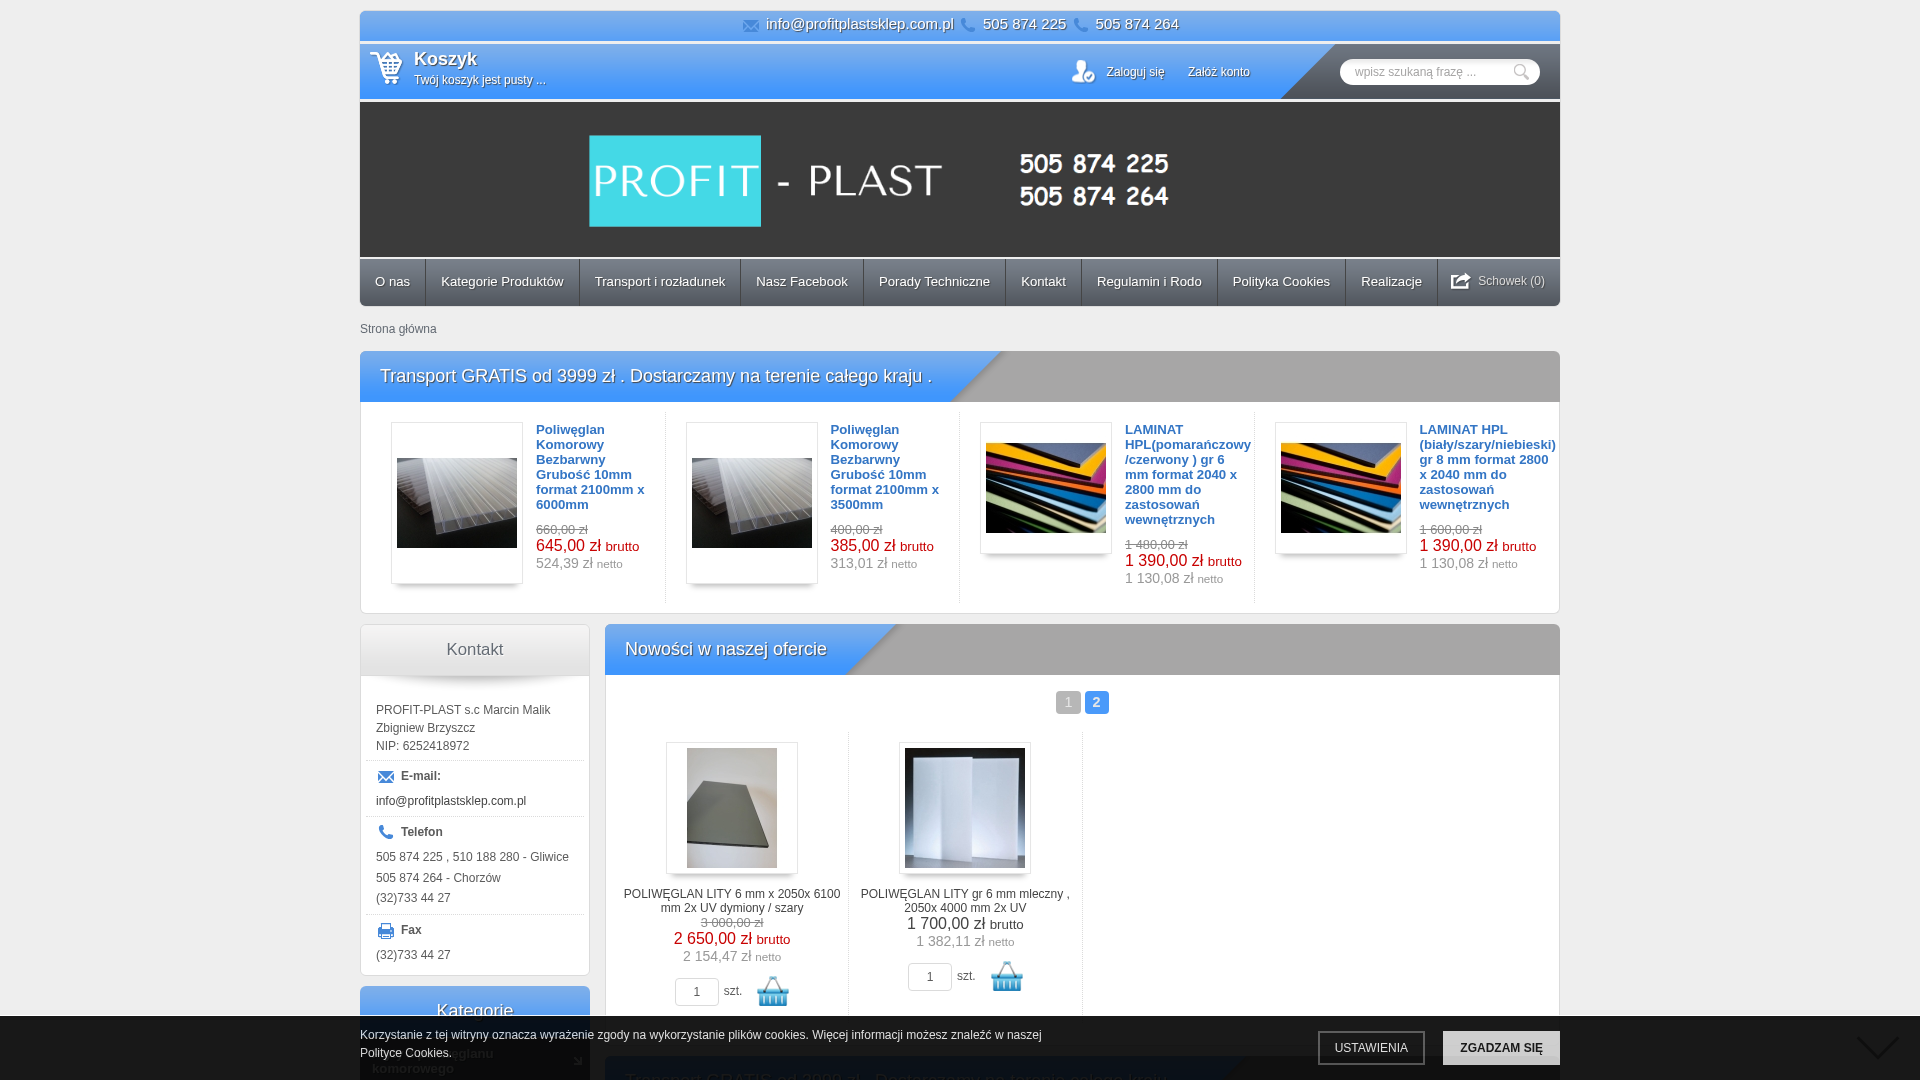Click the Załóż konto link

(x=1218, y=72)
